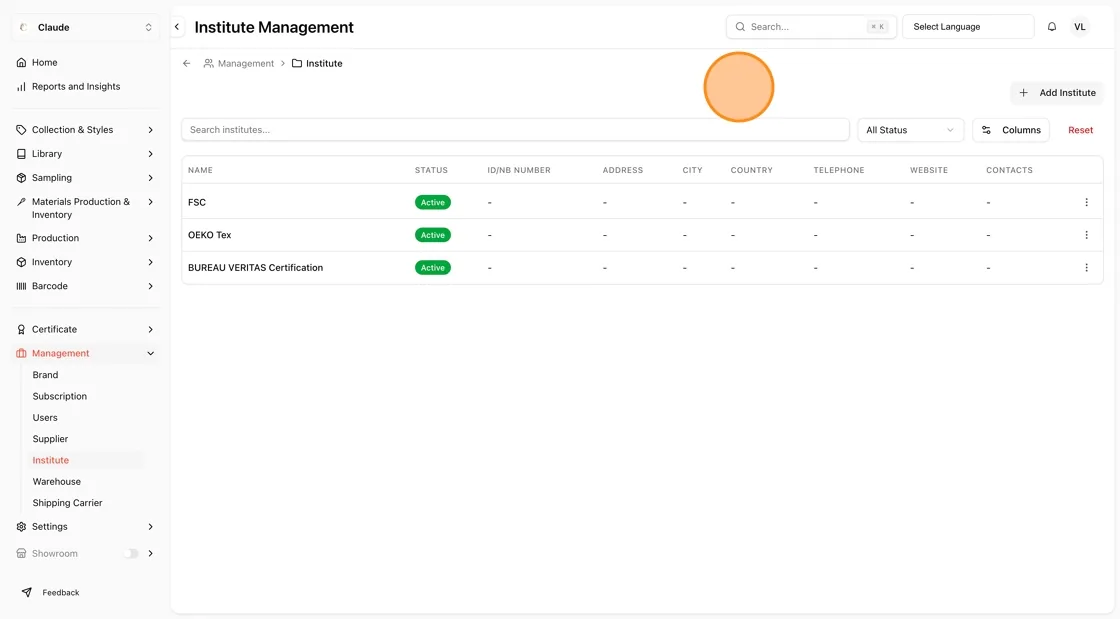1120x619 pixels.
Task: Expand the Barcode chevron
Action: [150, 286]
